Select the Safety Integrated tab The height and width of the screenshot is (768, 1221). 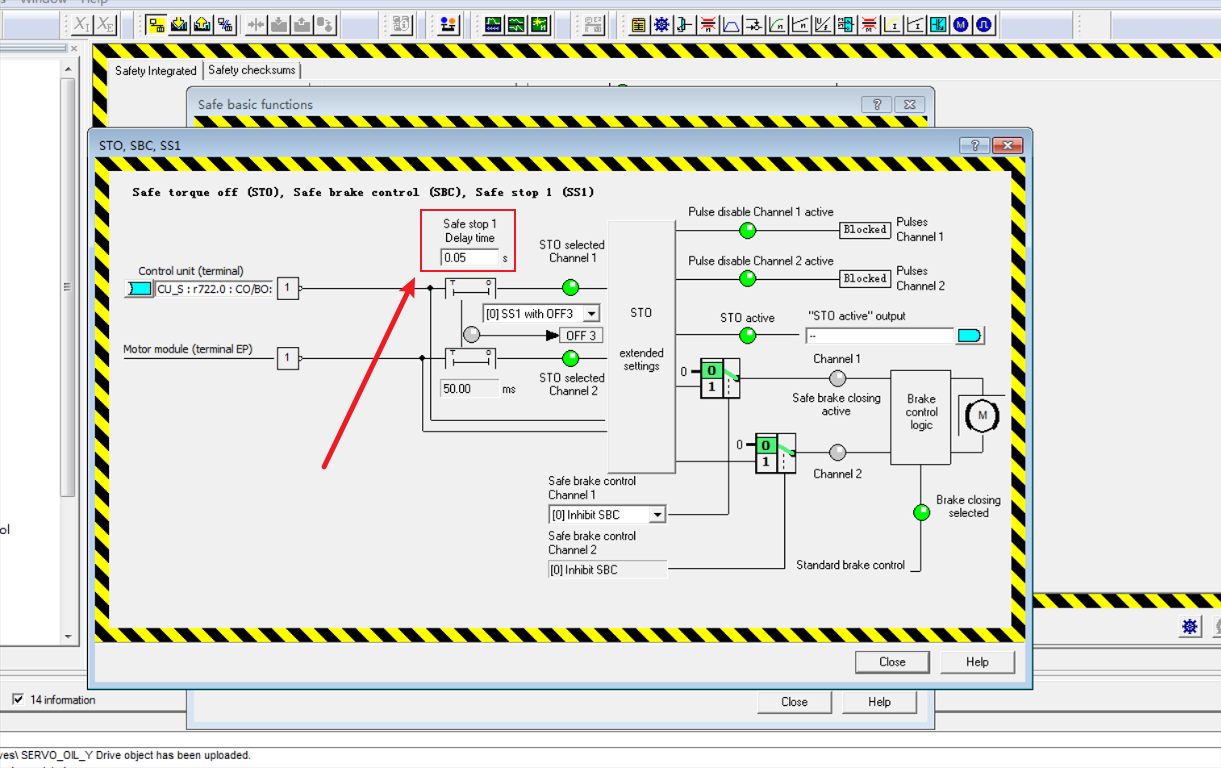tap(155, 71)
